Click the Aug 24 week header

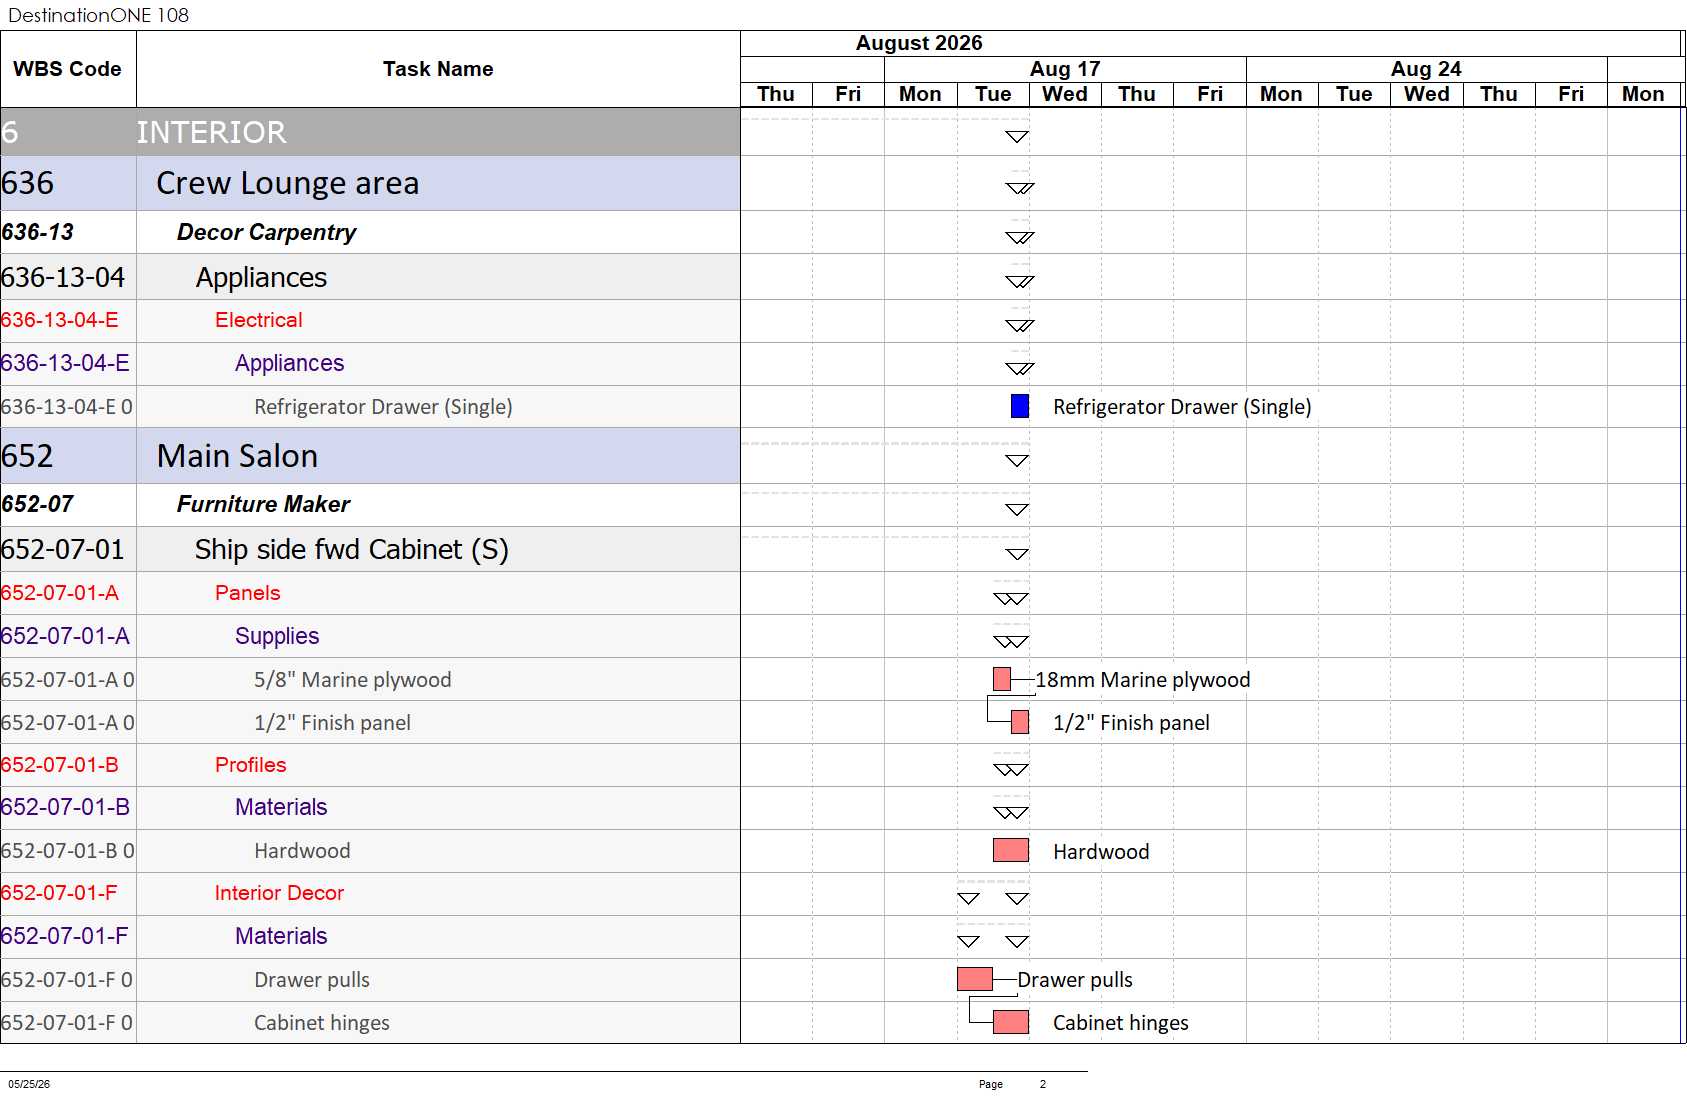(x=1426, y=69)
